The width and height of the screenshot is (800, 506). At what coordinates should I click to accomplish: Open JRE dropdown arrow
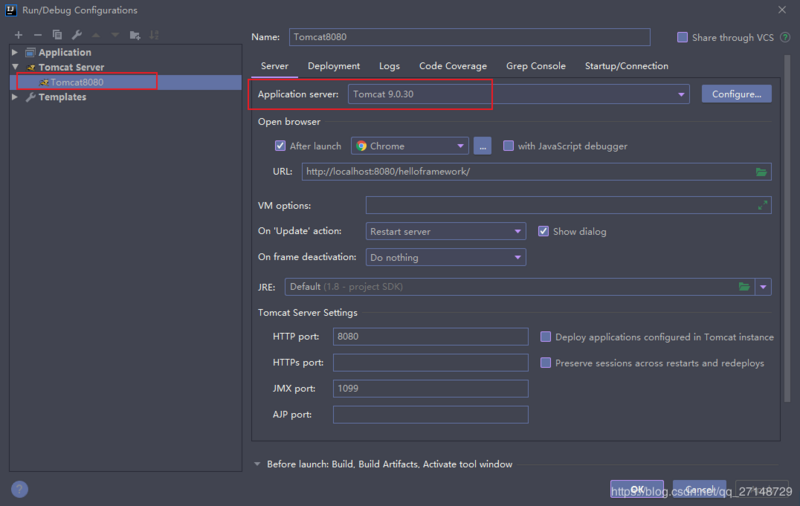coord(763,287)
